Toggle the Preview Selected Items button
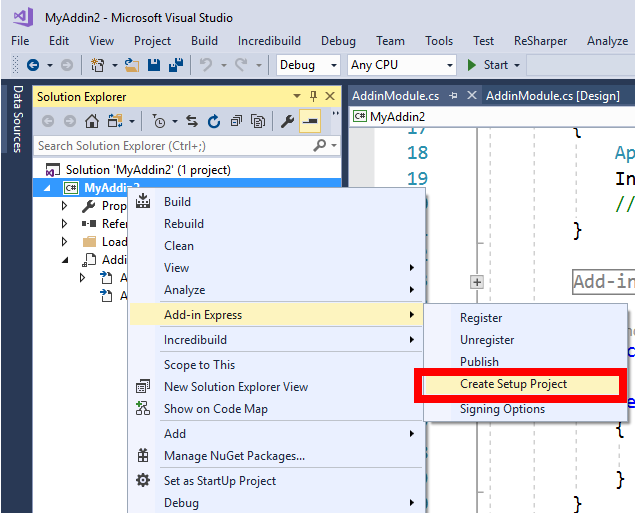635x513 pixels. 310,121
